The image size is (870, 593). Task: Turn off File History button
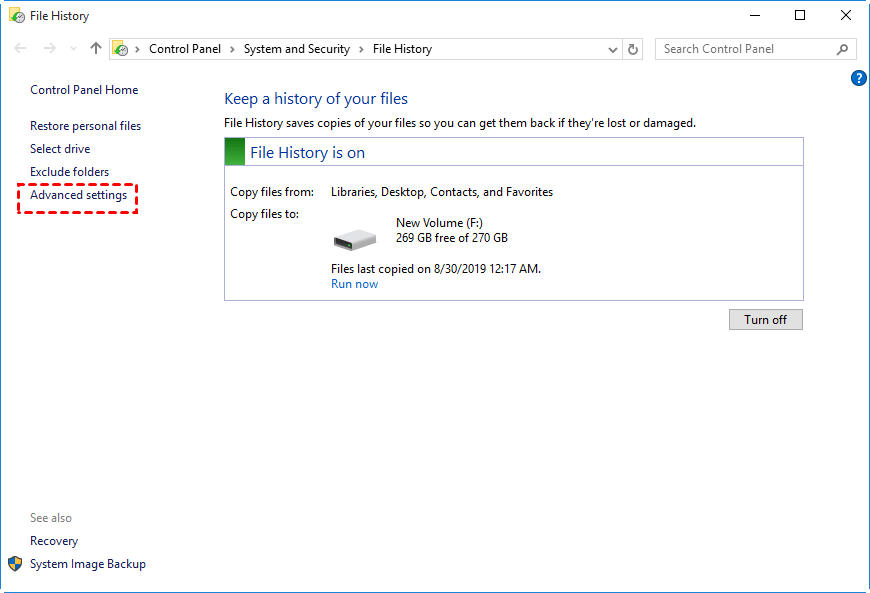click(x=765, y=320)
